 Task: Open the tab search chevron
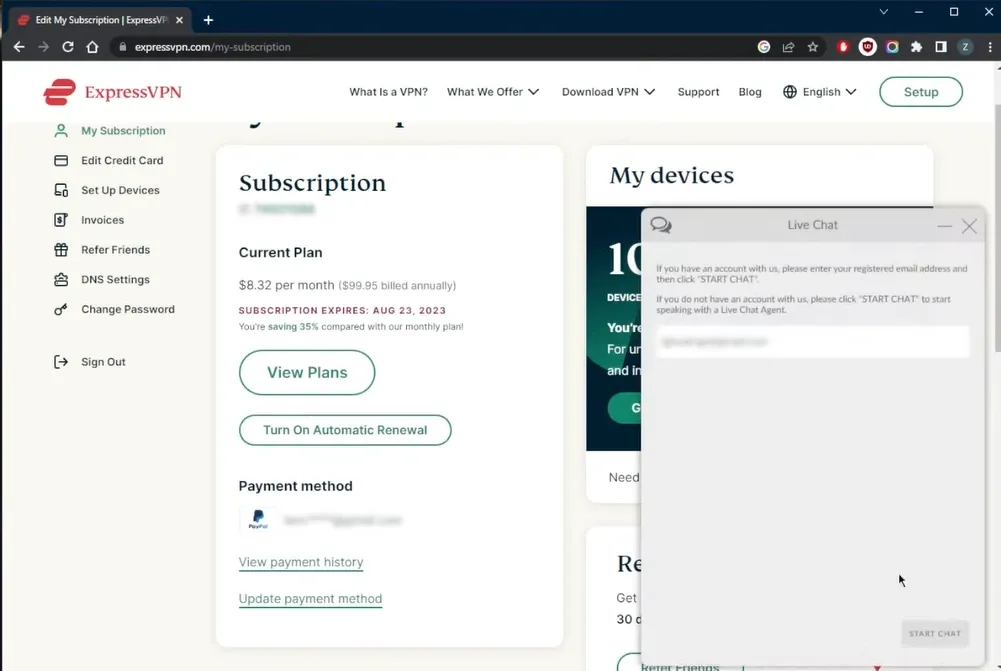884,12
